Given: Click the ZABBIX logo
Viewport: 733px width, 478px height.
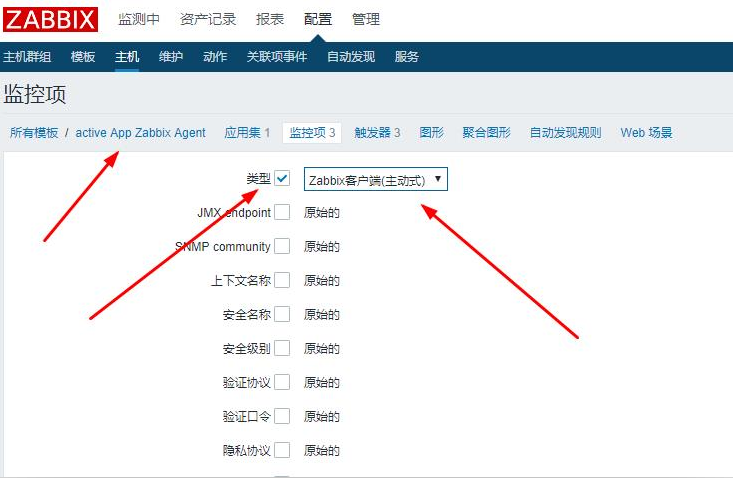Looking at the screenshot, I should pos(50,20).
